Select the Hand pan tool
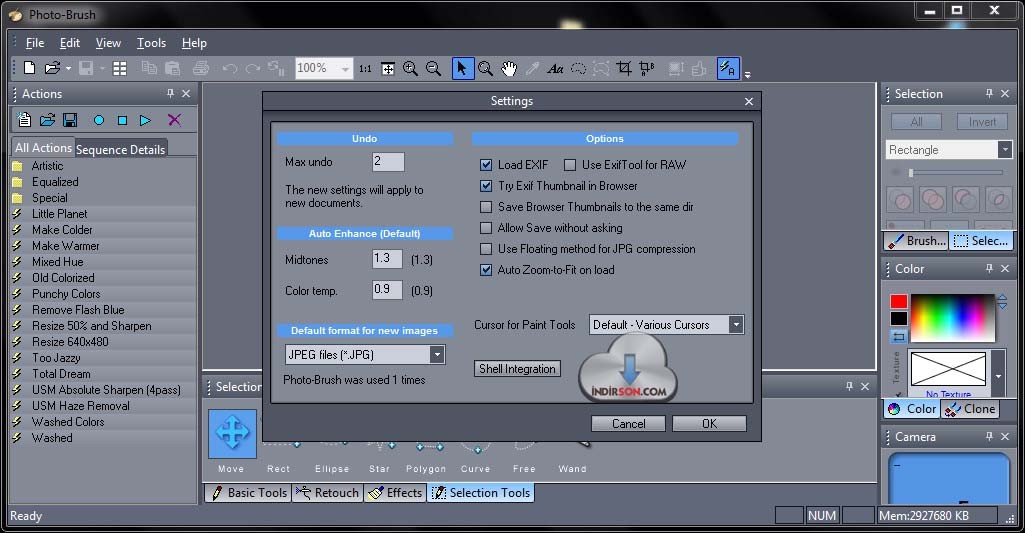 (x=509, y=69)
